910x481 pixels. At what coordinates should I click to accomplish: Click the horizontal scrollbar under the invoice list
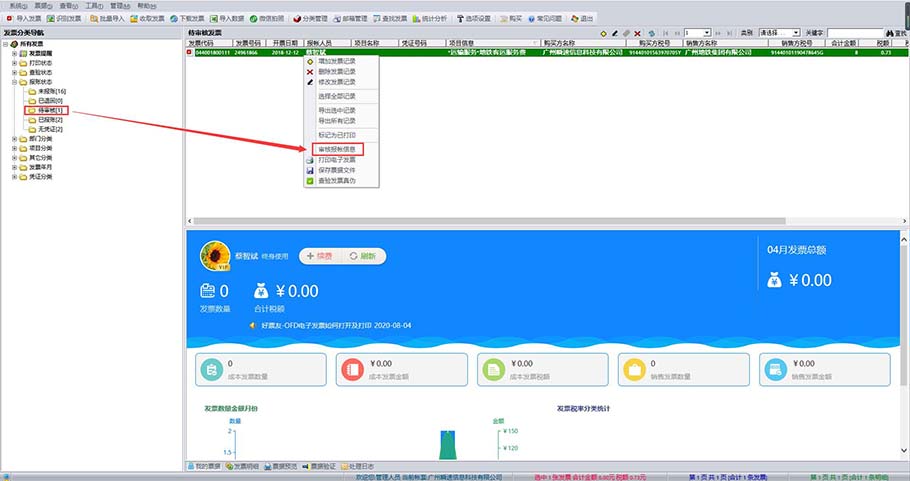click(x=489, y=221)
